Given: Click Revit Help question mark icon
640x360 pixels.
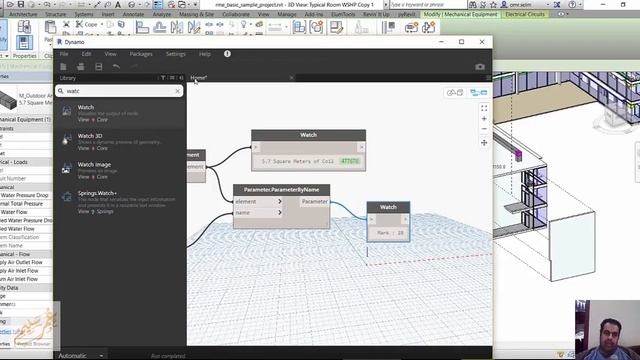Looking at the screenshot, I should (572, 5).
